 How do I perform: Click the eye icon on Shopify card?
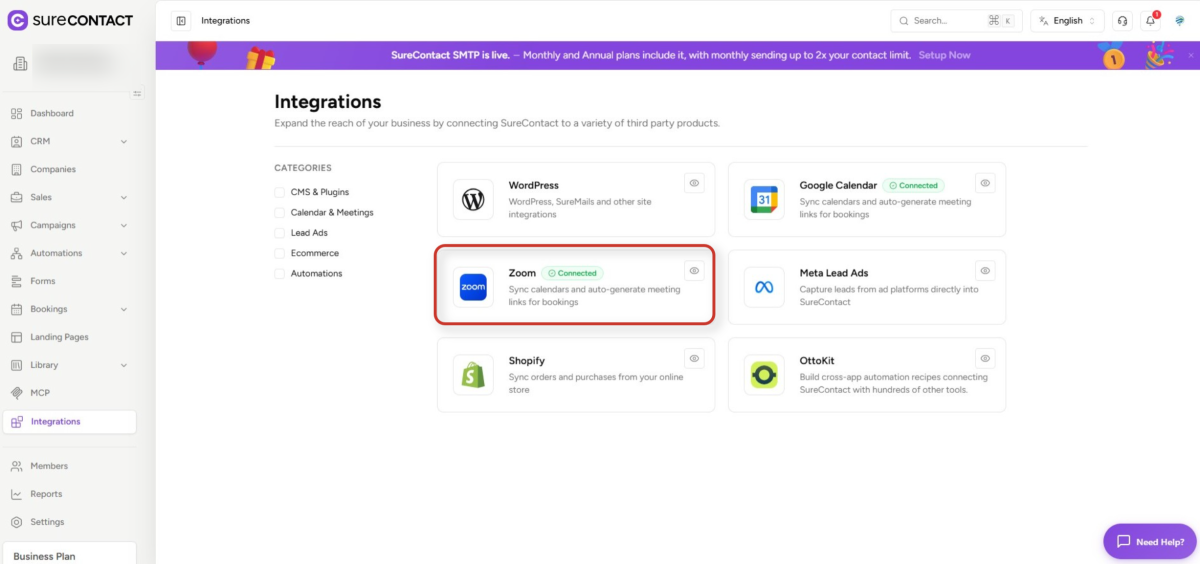click(x=694, y=358)
